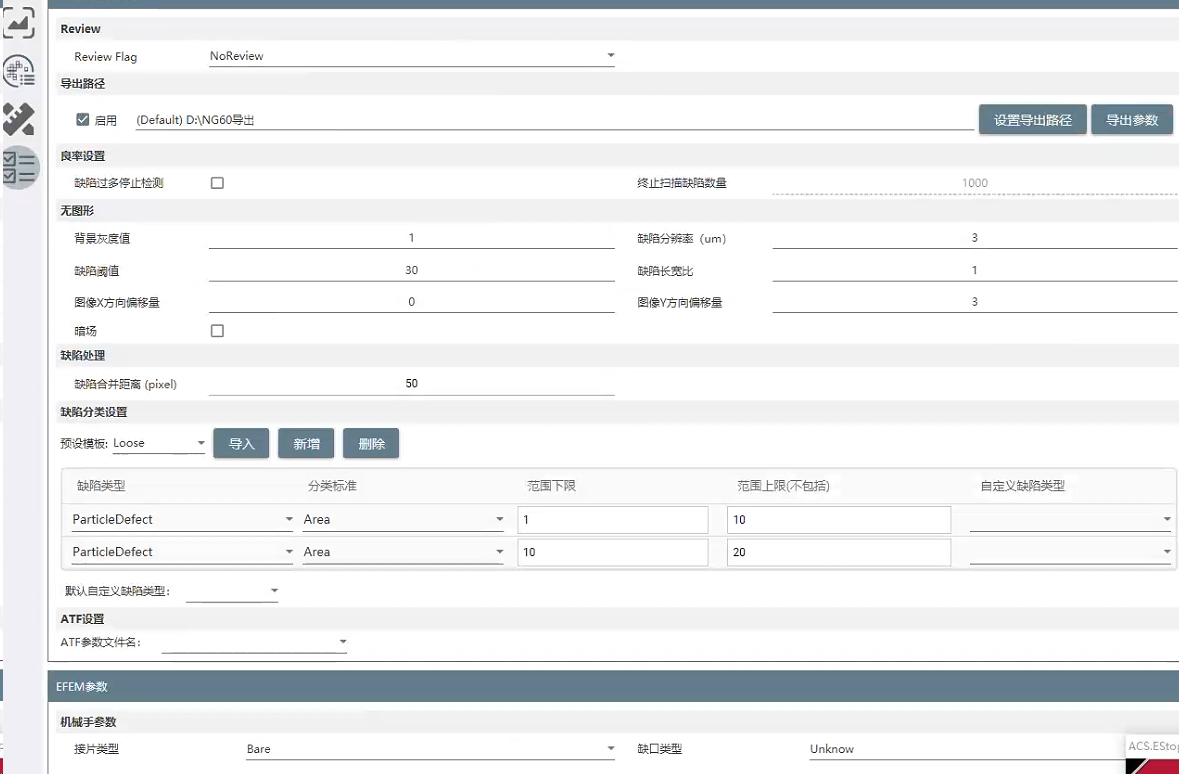The width and height of the screenshot is (1179, 774).
Task: Toggle the 启用 export path checkbox
Action: 83,120
